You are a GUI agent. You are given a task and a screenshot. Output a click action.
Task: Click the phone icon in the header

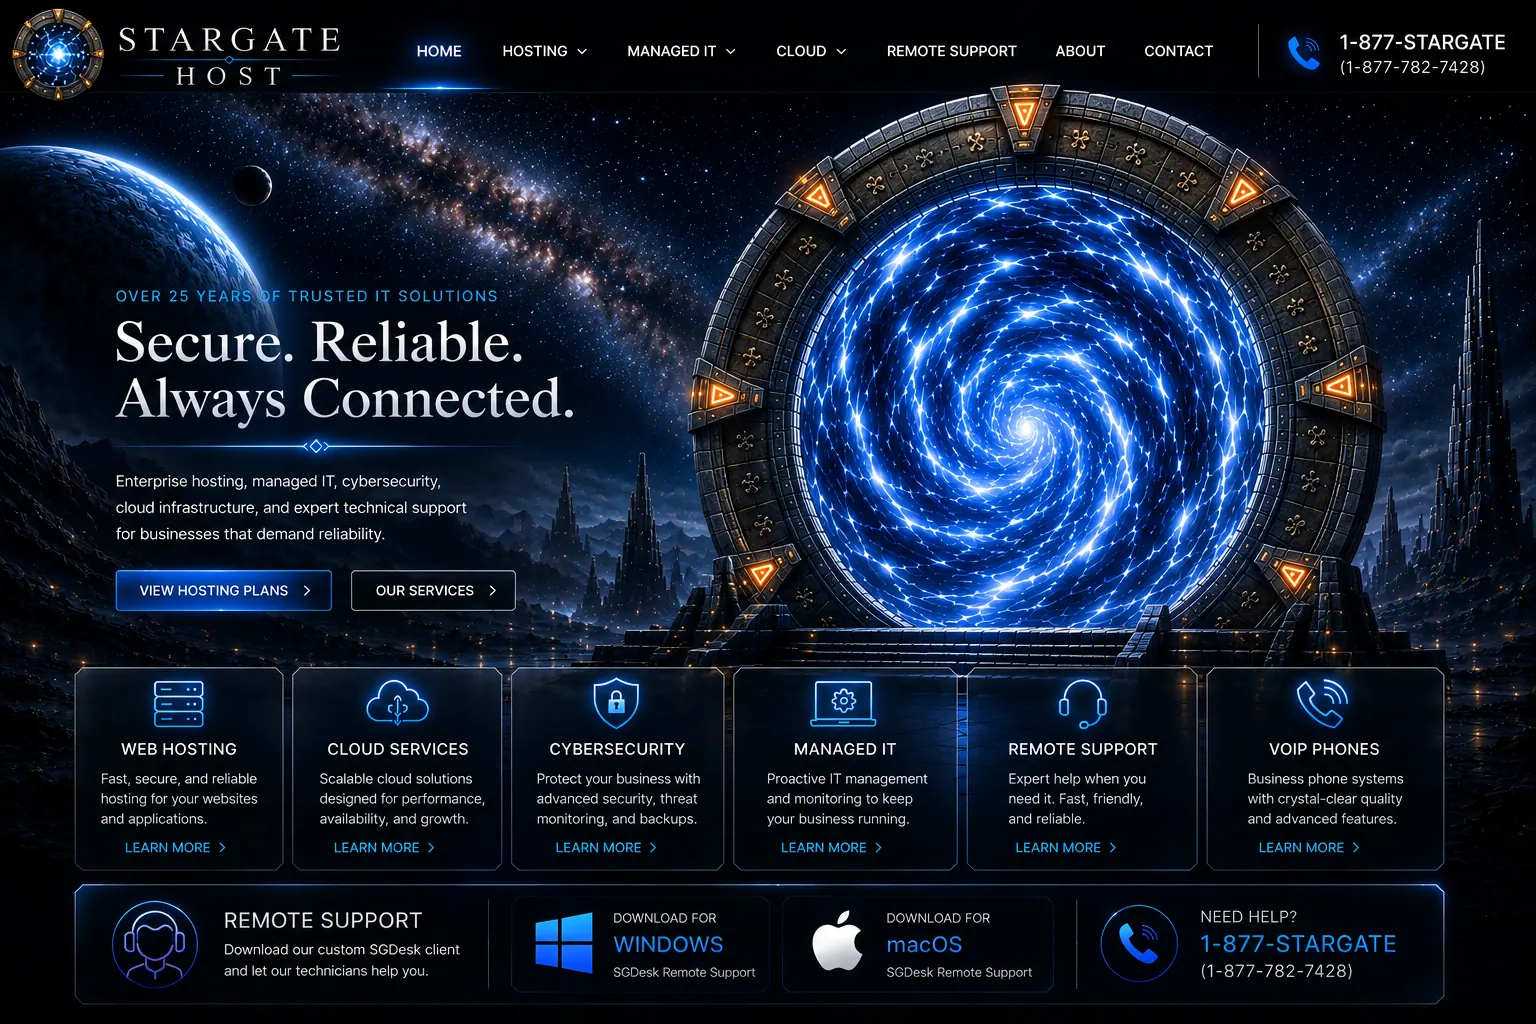click(1303, 53)
